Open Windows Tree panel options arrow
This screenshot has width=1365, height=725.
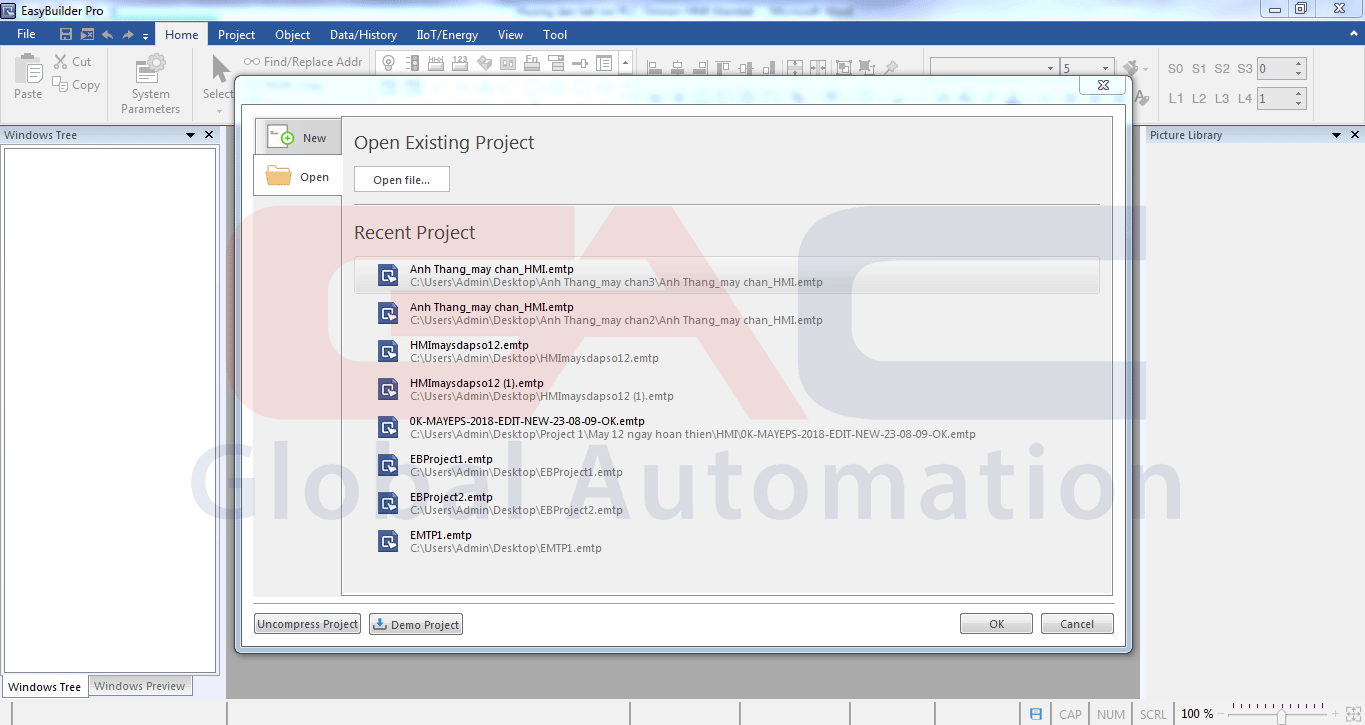pos(190,135)
